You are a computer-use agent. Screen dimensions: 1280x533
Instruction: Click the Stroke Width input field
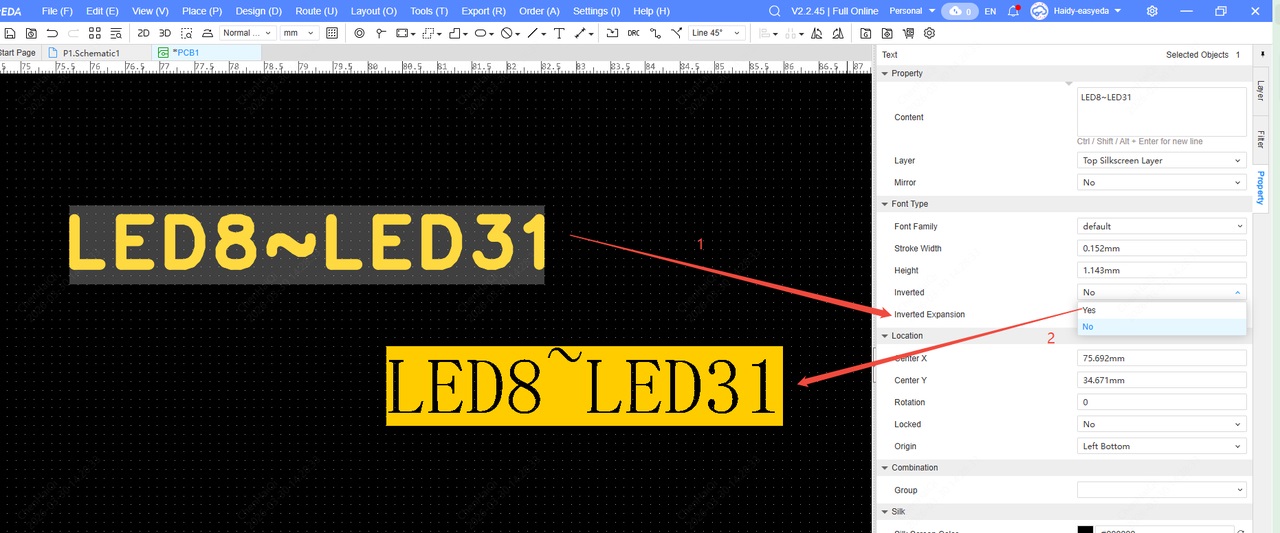coord(1161,248)
